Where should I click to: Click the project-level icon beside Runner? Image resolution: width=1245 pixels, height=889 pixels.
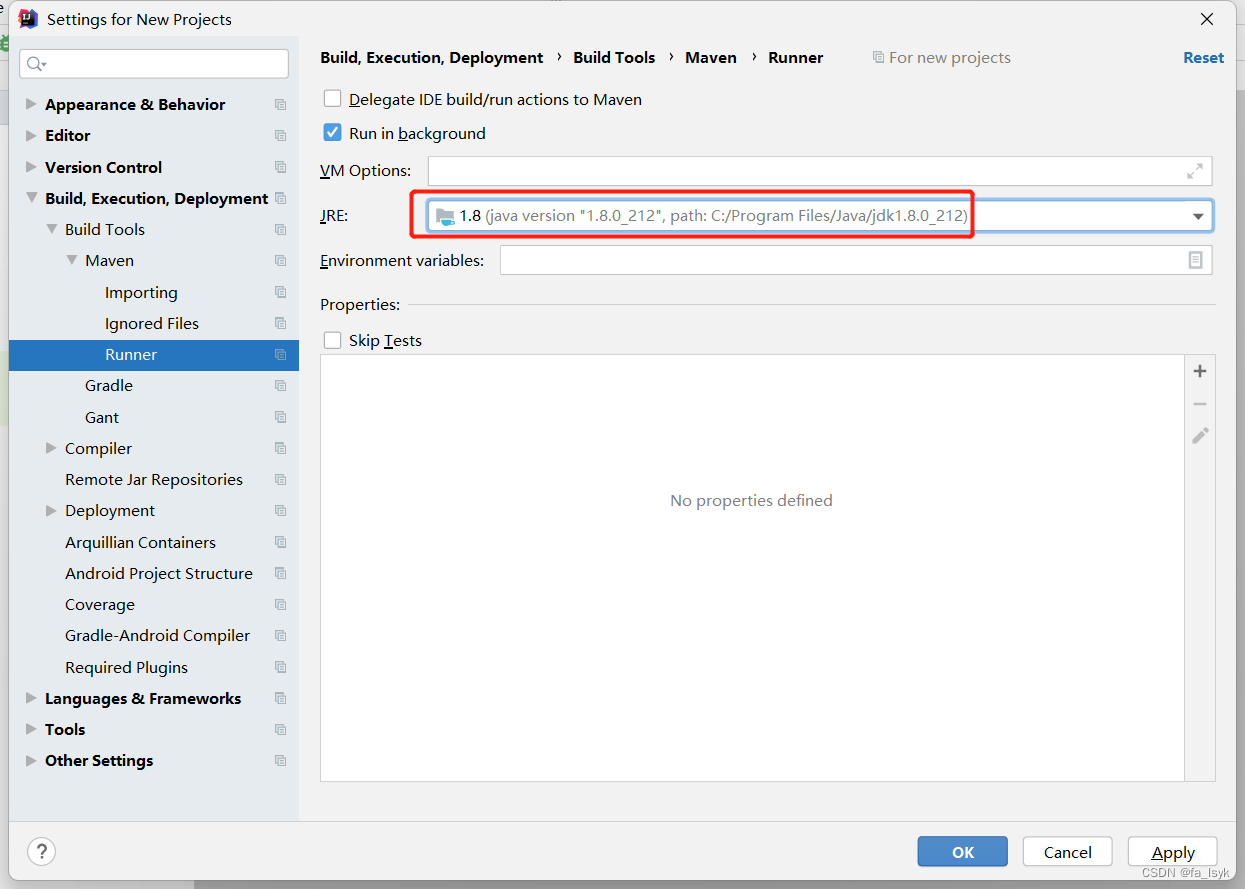tap(280, 355)
